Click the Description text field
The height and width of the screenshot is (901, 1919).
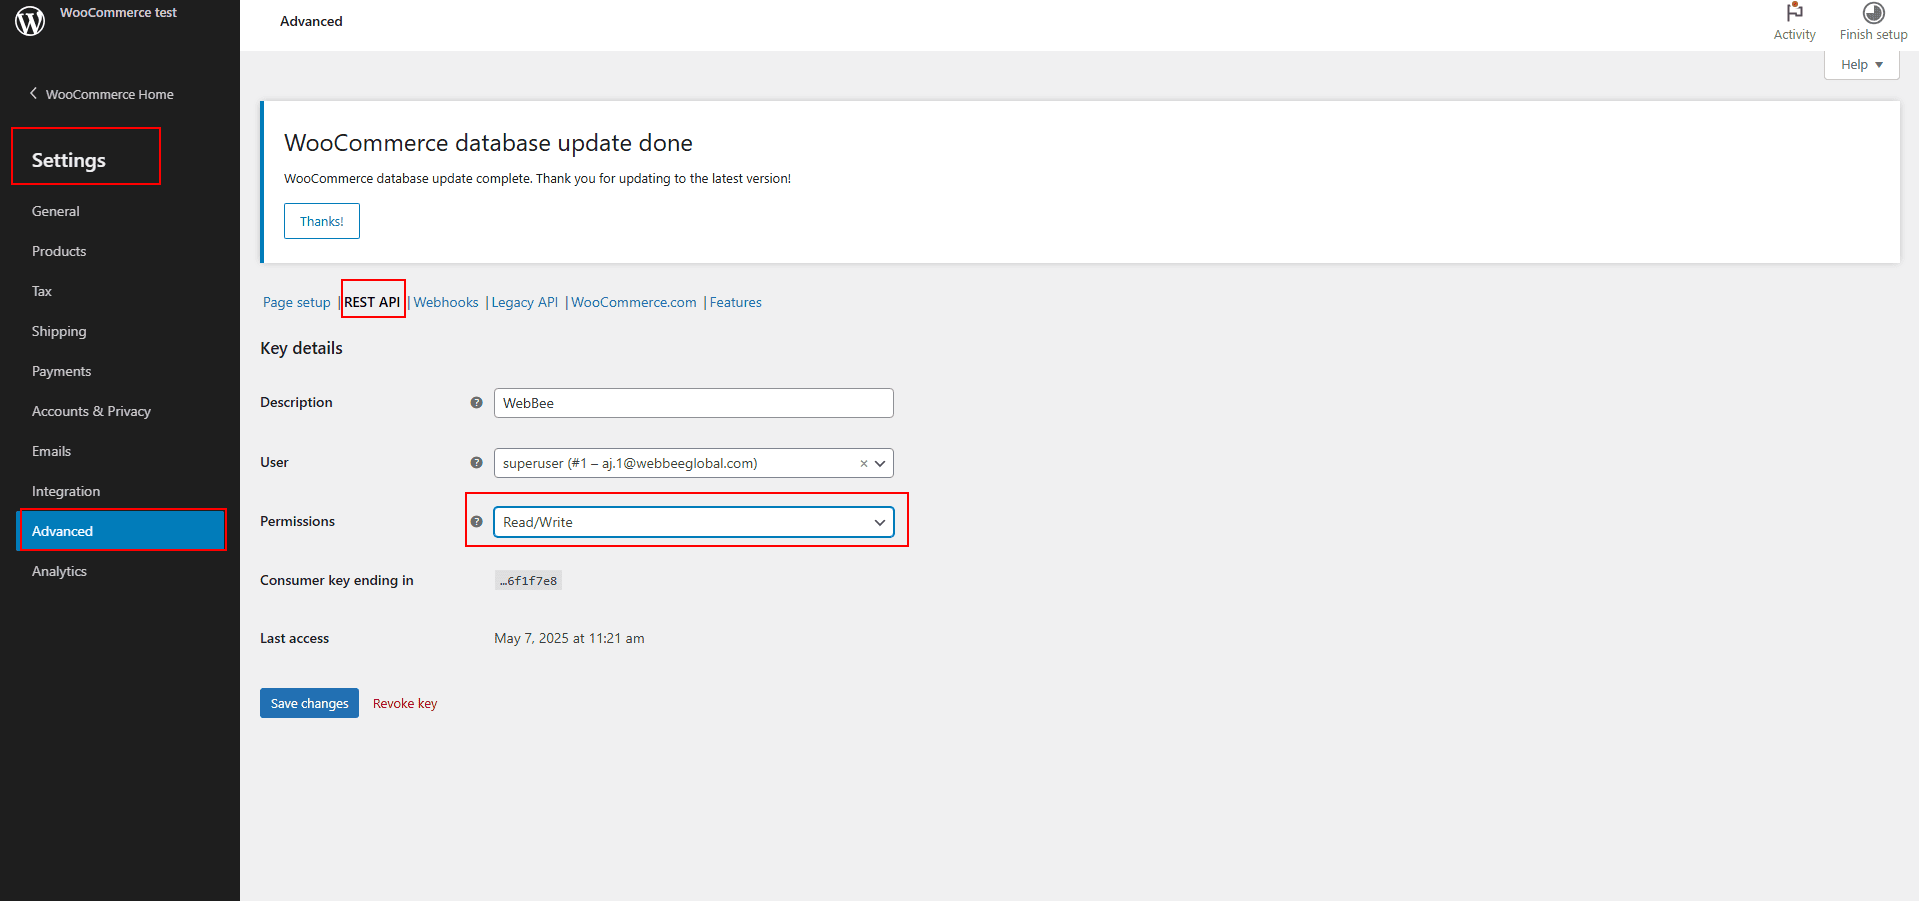coord(693,403)
